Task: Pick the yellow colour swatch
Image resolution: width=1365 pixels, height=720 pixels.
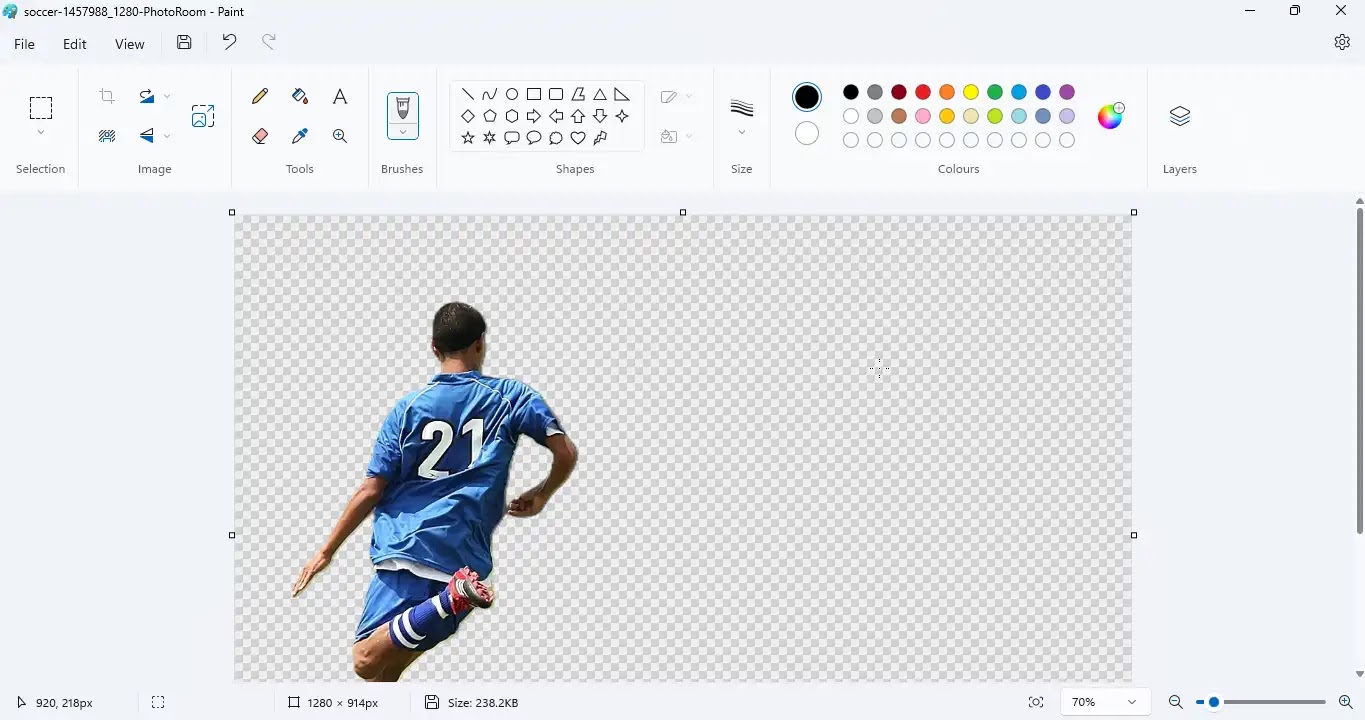Action: coord(971,92)
